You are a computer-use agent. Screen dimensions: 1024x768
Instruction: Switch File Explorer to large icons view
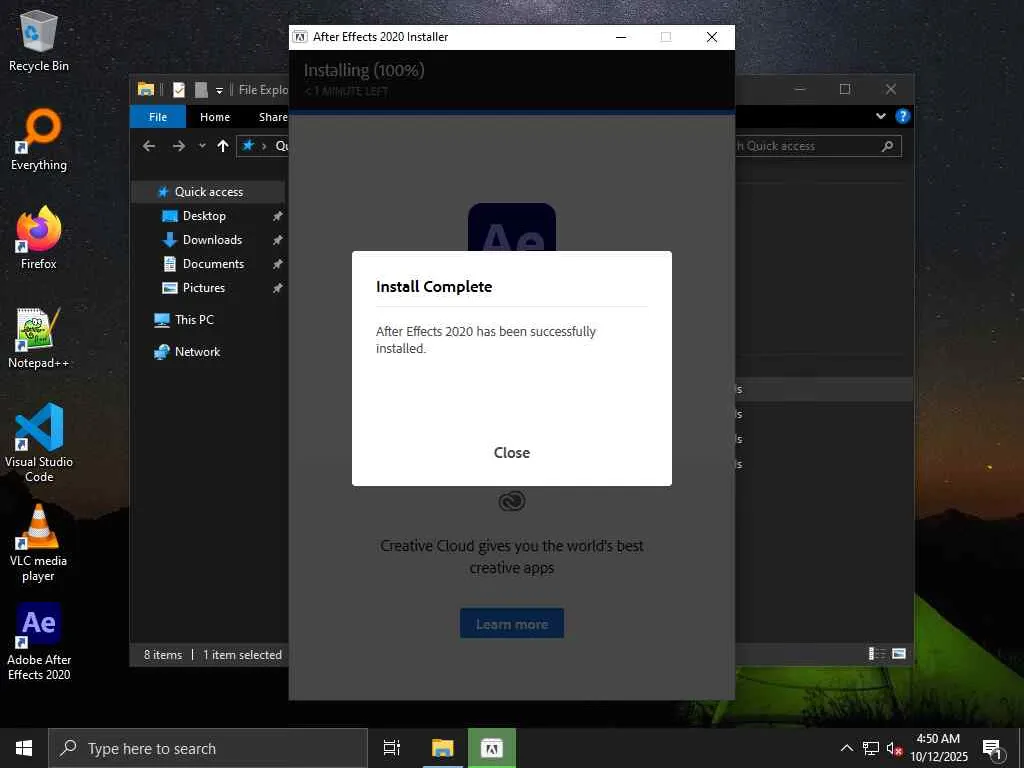click(x=899, y=654)
